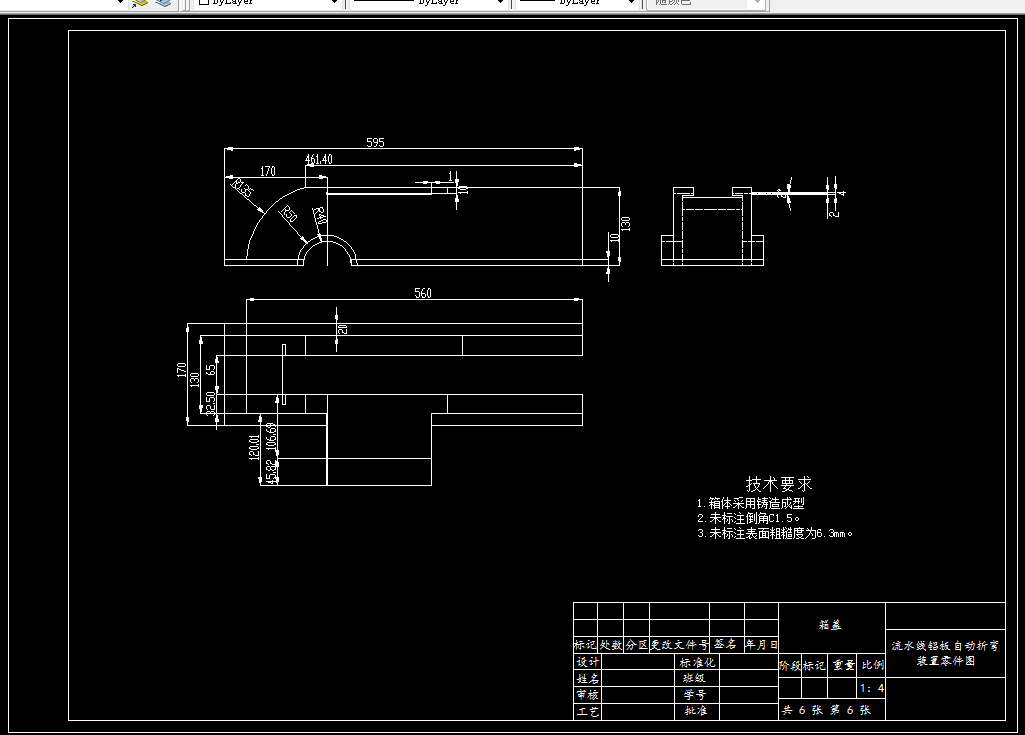
Task: Select the 106.69 dimension text
Action: pyautogui.click(x=271, y=436)
